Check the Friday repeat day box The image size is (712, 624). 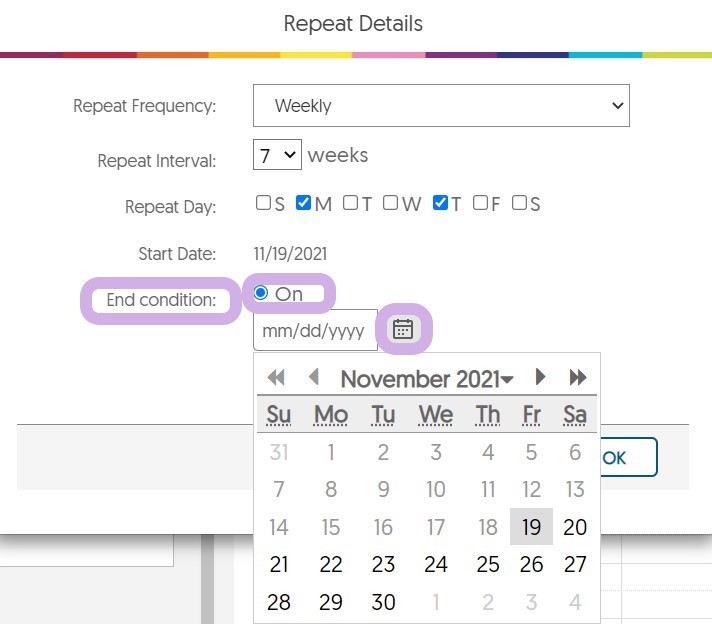[x=480, y=203]
